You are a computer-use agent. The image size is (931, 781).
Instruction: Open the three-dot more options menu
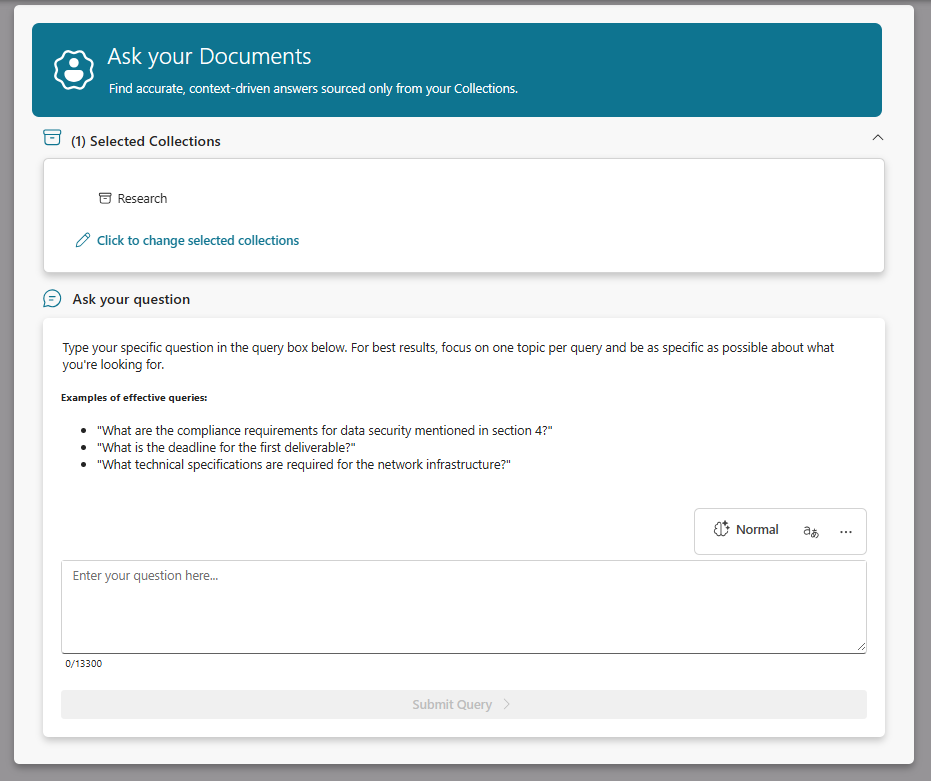[846, 531]
